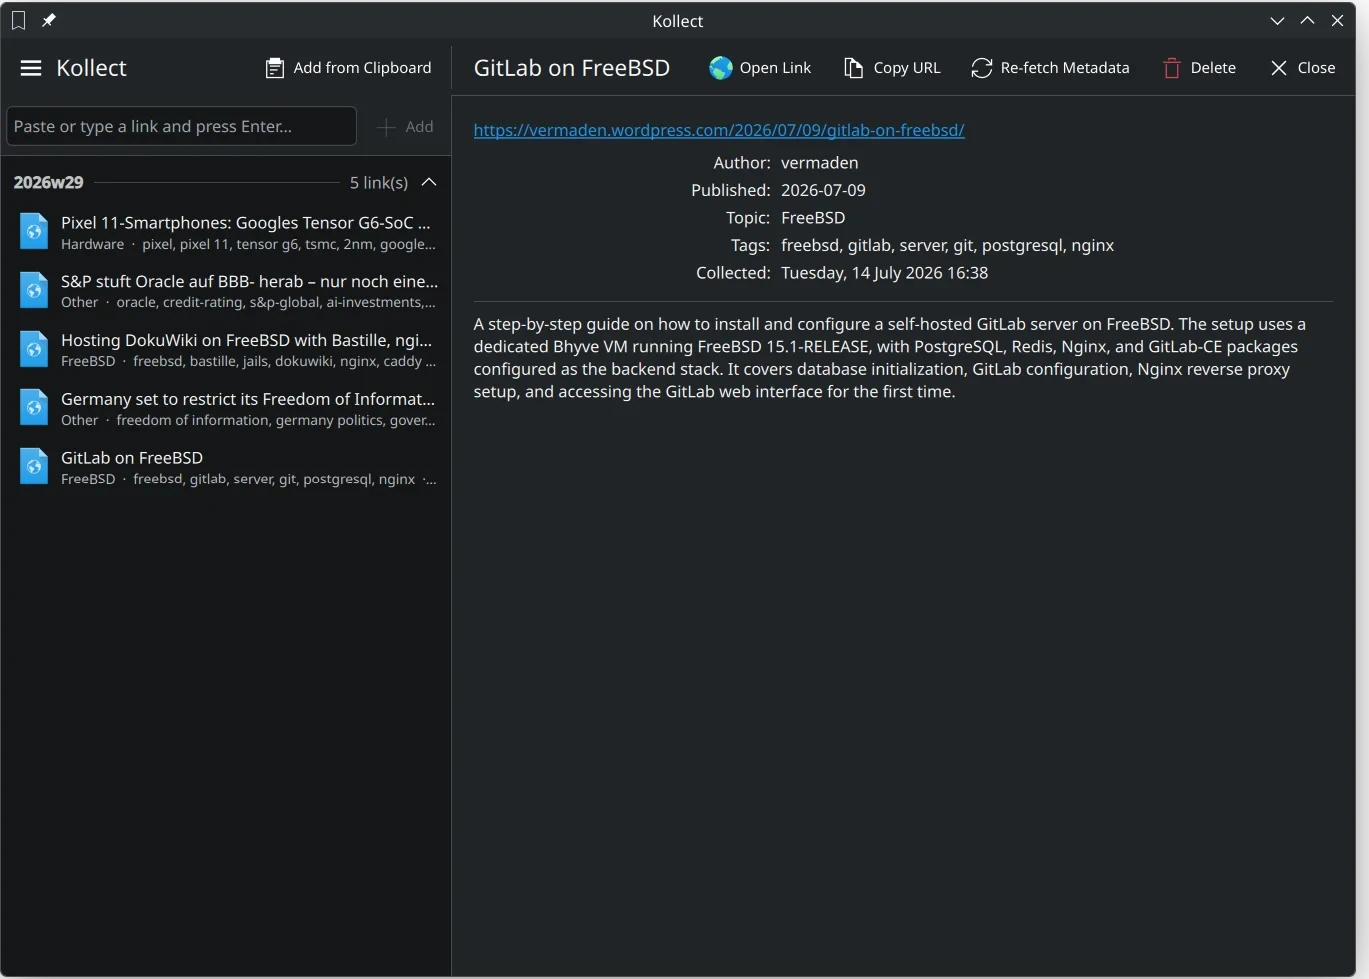Select the Germany Freedom of Information entry
This screenshot has width=1369, height=979.
click(x=226, y=408)
